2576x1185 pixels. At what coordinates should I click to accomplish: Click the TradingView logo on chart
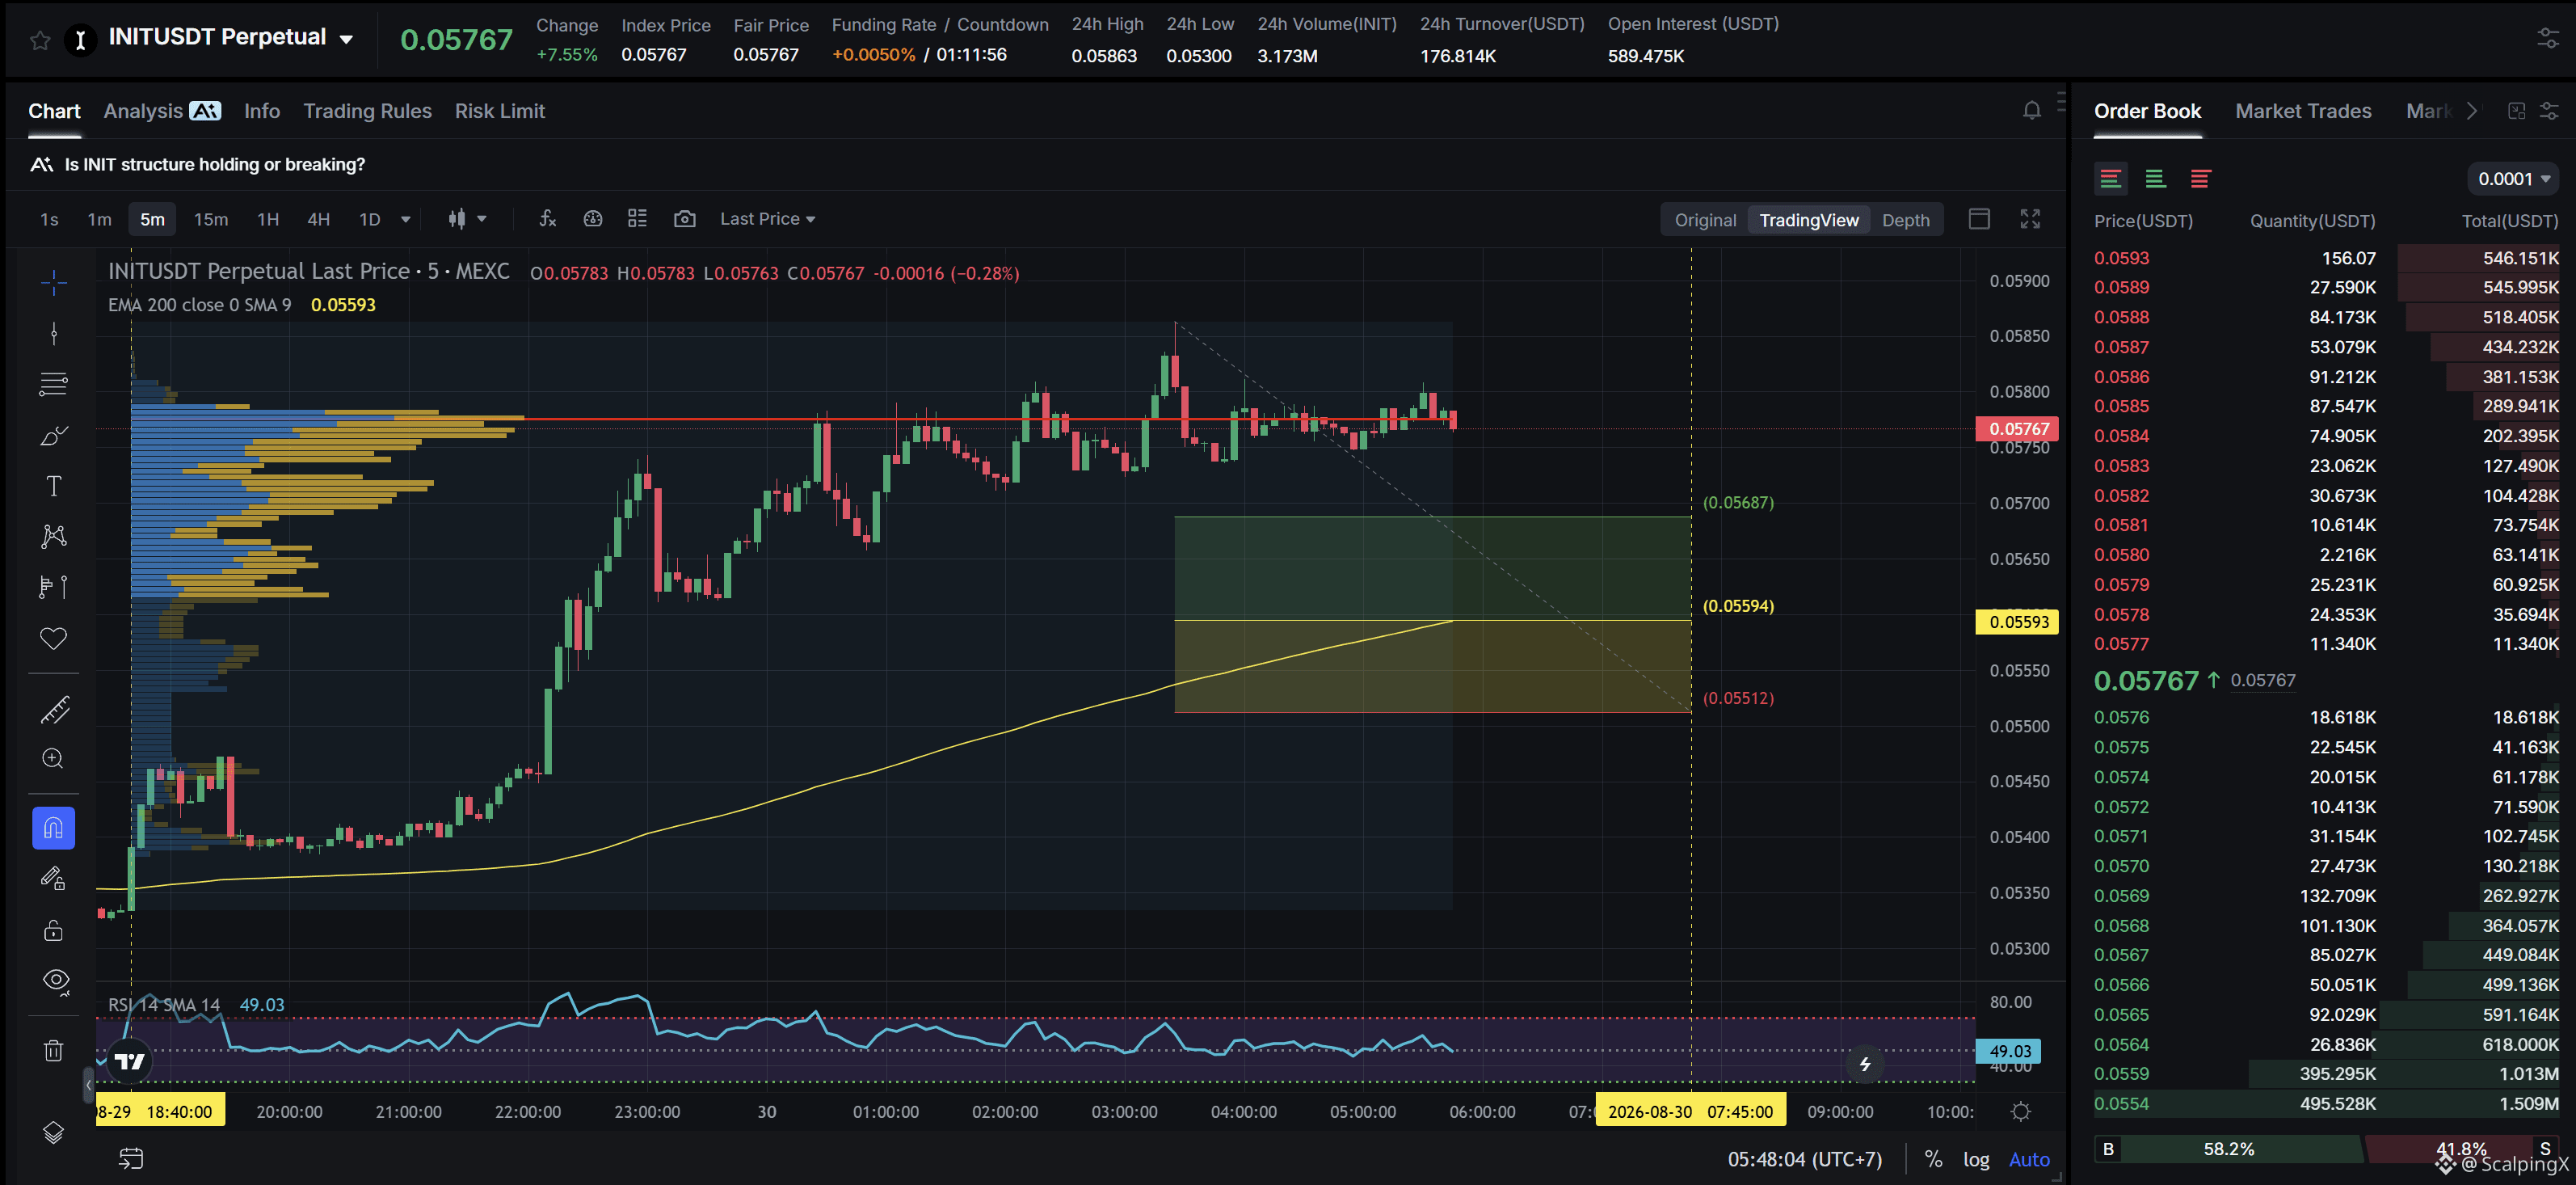coord(130,1061)
